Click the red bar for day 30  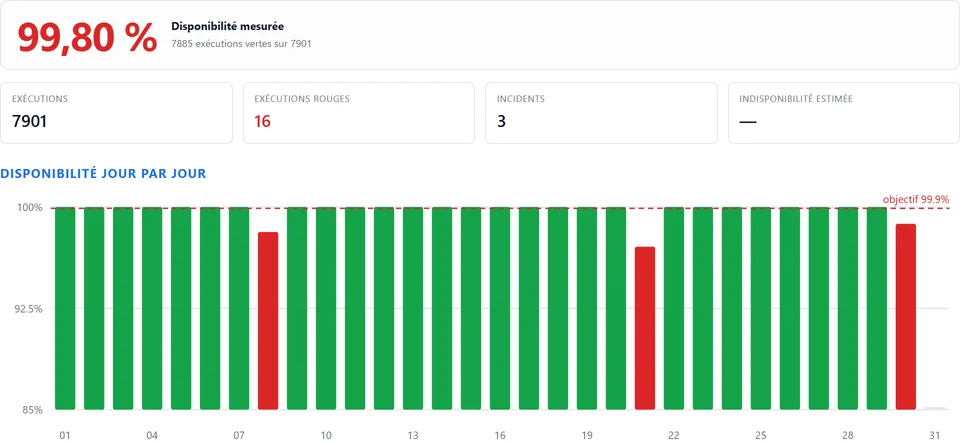[x=906, y=317]
